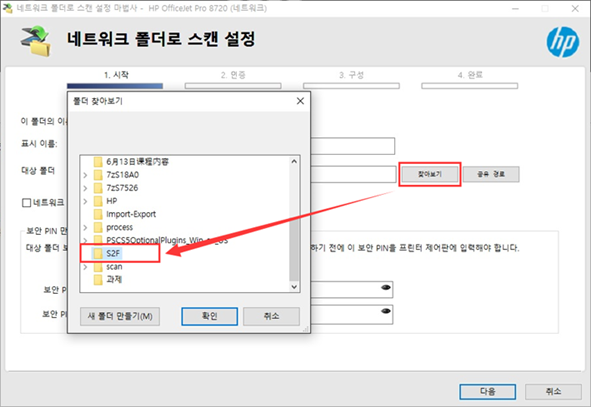Expand the process folder

85,227
